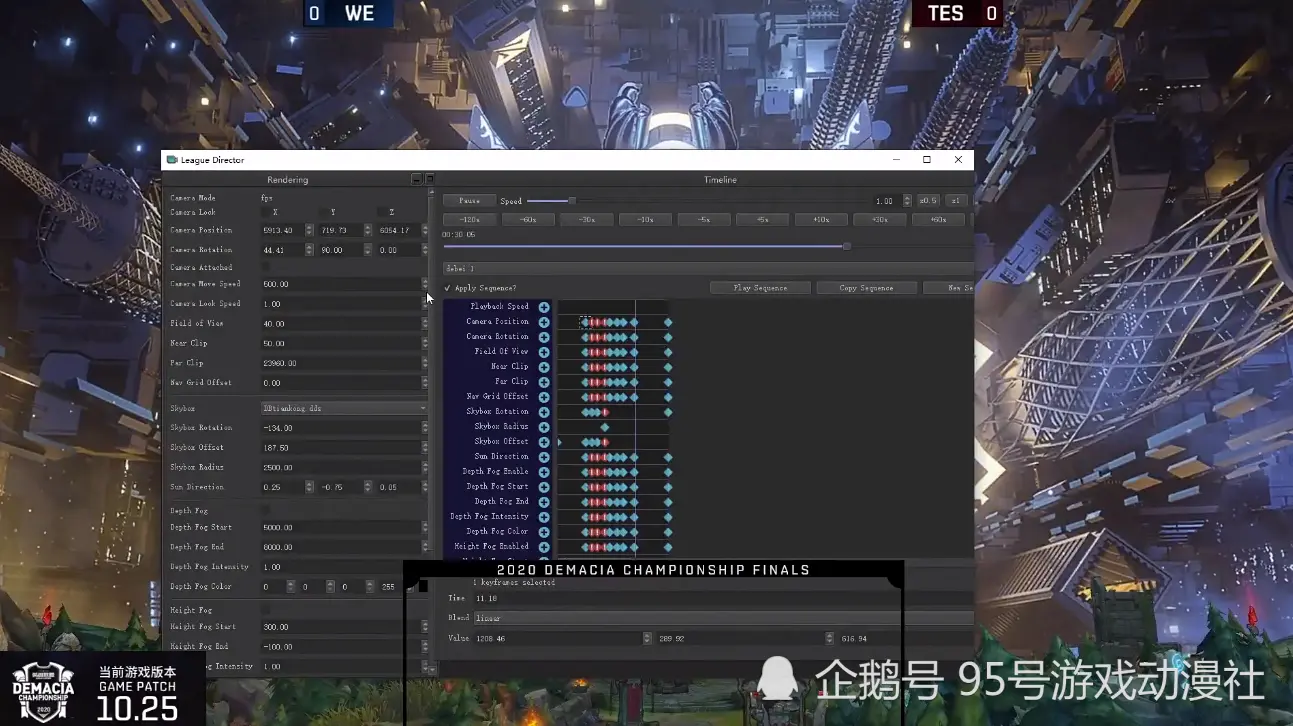Step the Camera Position X spinner arrows
Viewport: 1293px width, 726px height.
[x=311, y=230]
